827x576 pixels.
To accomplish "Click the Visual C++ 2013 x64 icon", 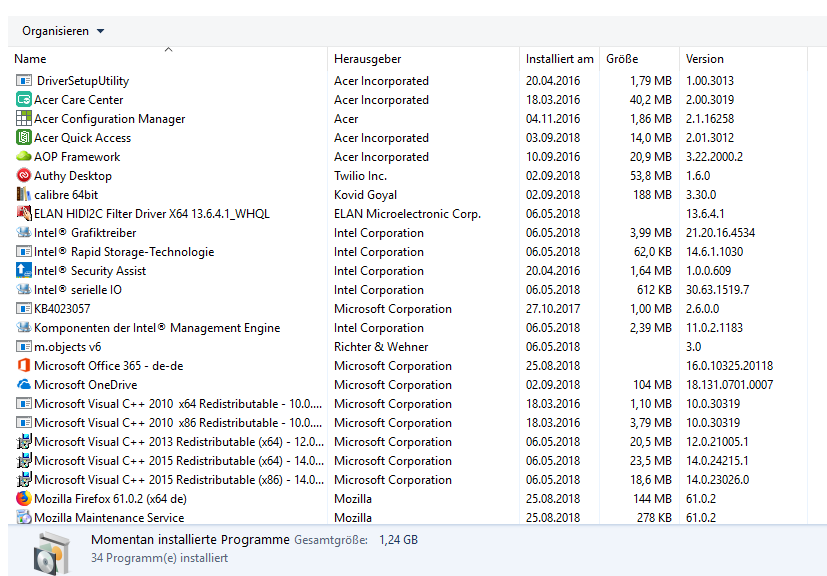I will click(24, 441).
